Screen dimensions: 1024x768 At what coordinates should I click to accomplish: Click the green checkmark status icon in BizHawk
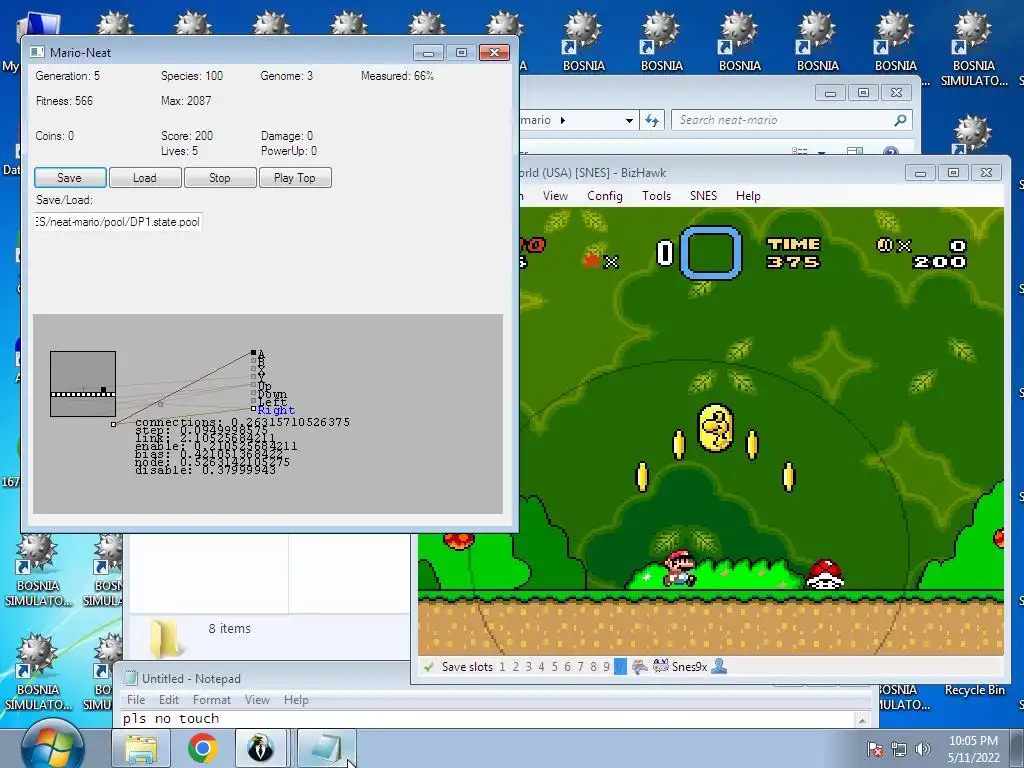click(428, 667)
